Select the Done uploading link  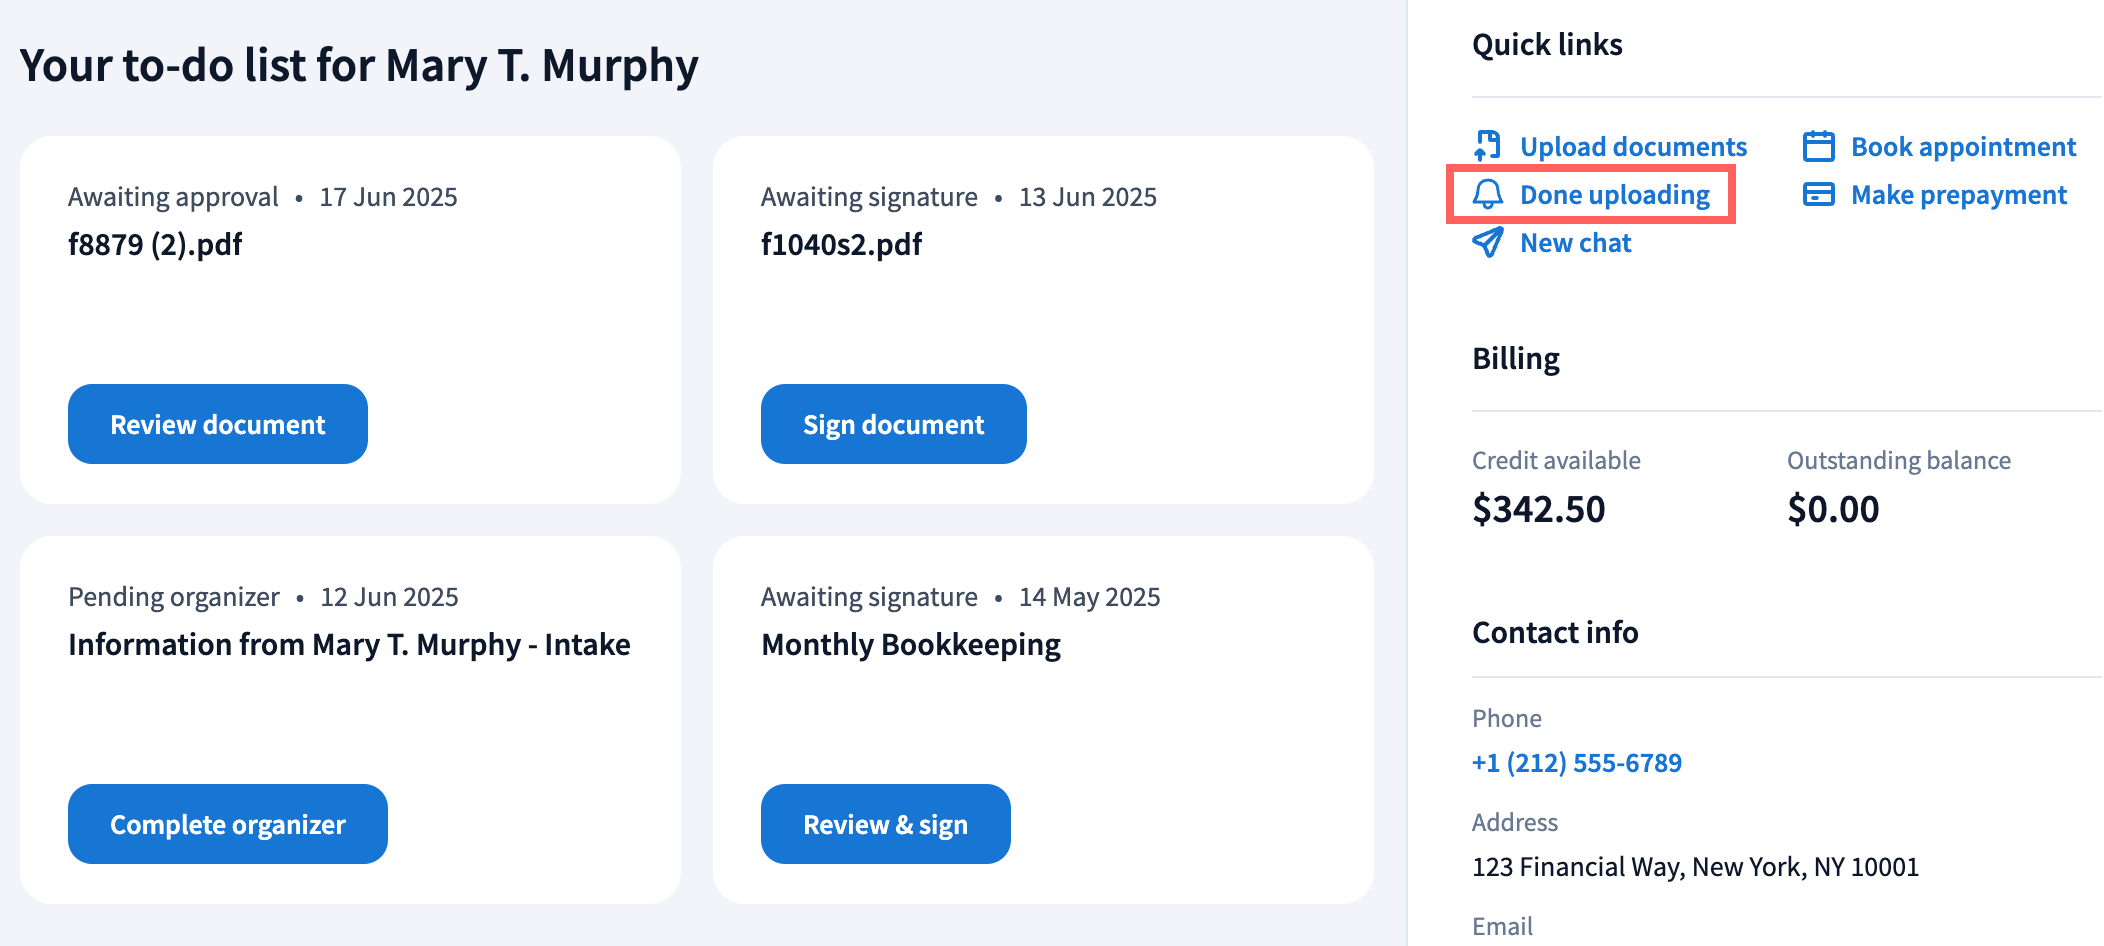(1614, 194)
